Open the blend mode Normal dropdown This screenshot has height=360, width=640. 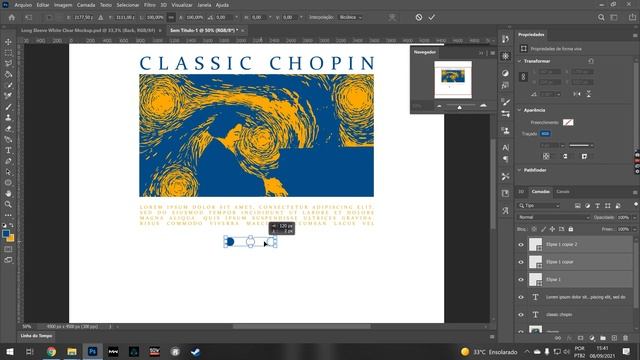point(553,217)
